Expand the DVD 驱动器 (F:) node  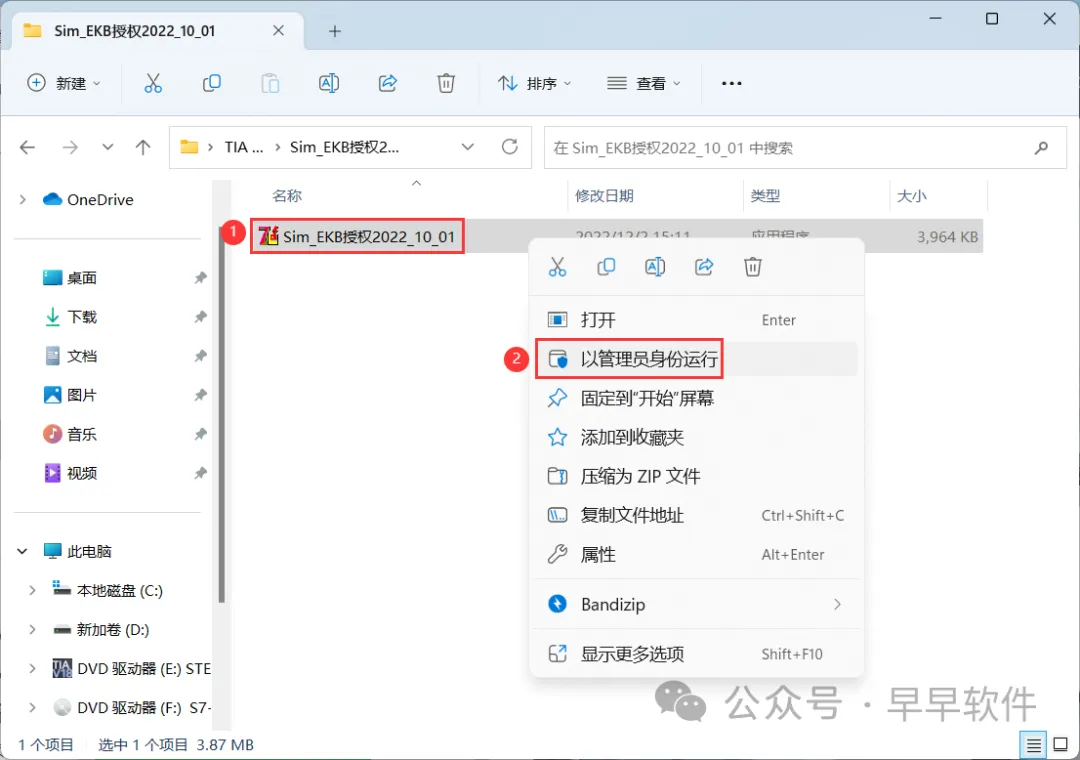(32, 708)
